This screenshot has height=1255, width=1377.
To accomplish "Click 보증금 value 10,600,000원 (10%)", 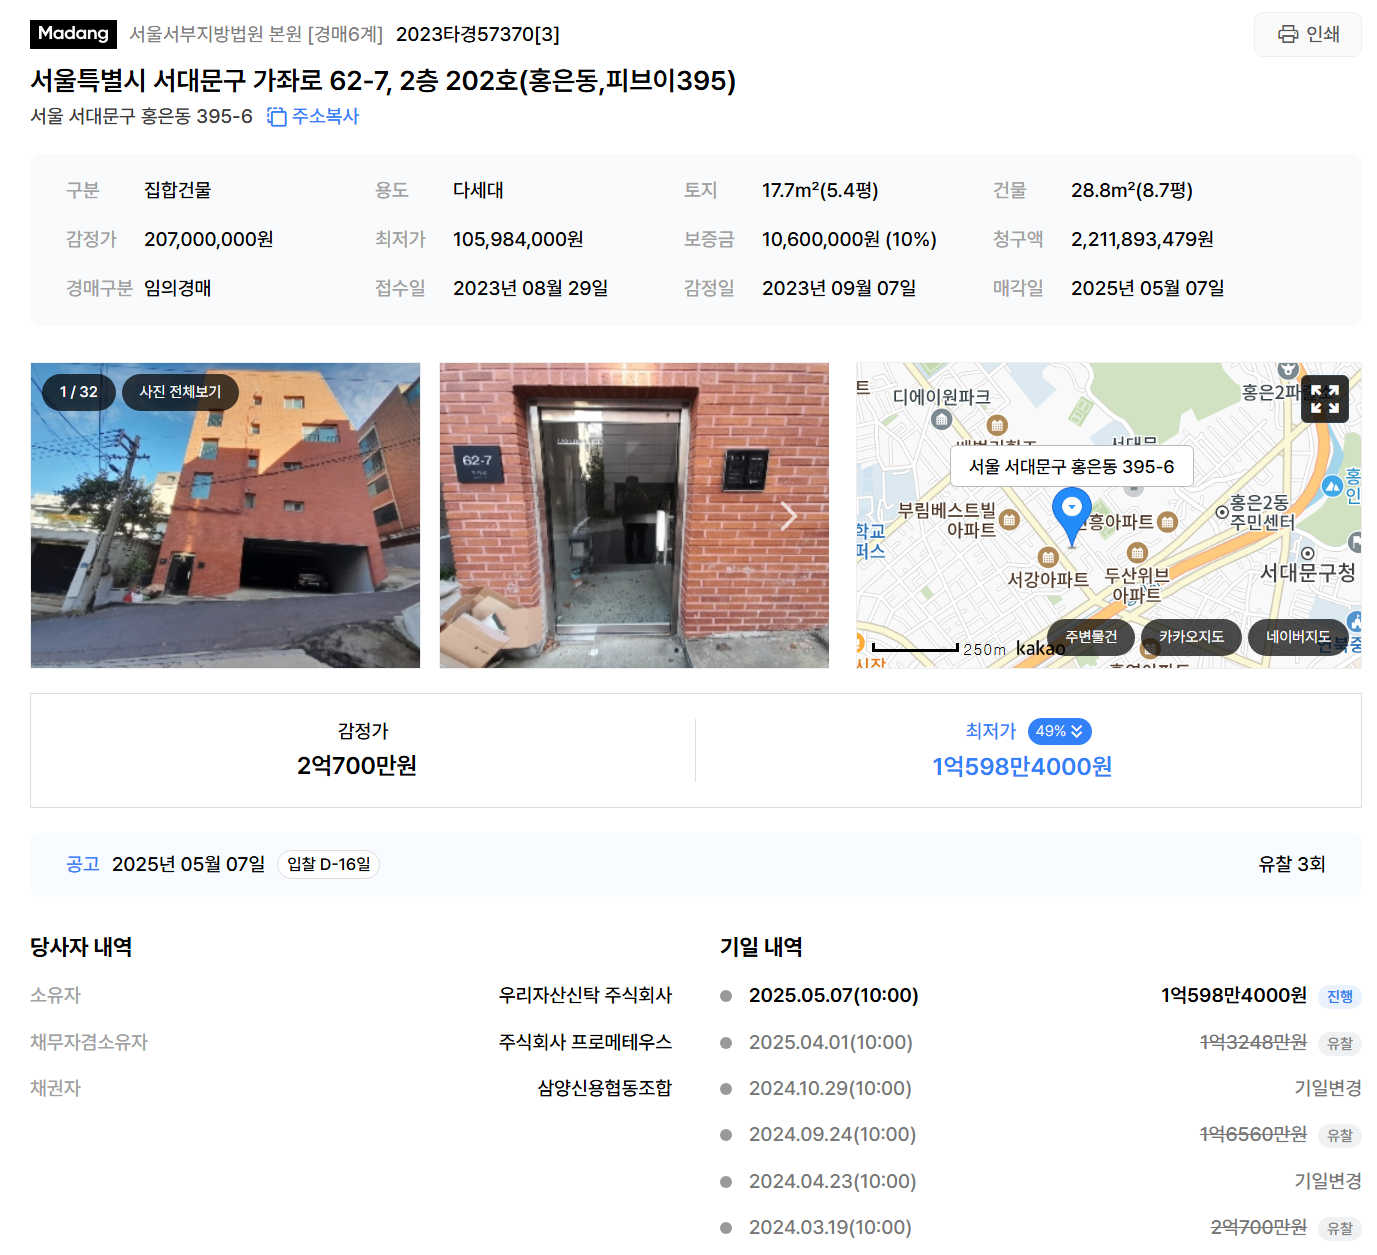I will [x=849, y=239].
